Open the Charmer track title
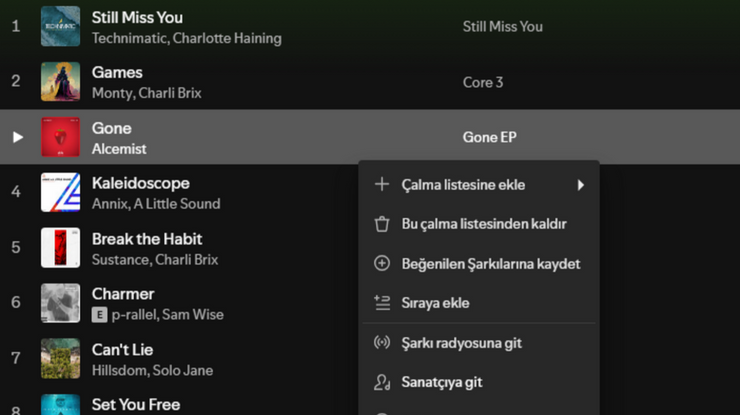 123,294
